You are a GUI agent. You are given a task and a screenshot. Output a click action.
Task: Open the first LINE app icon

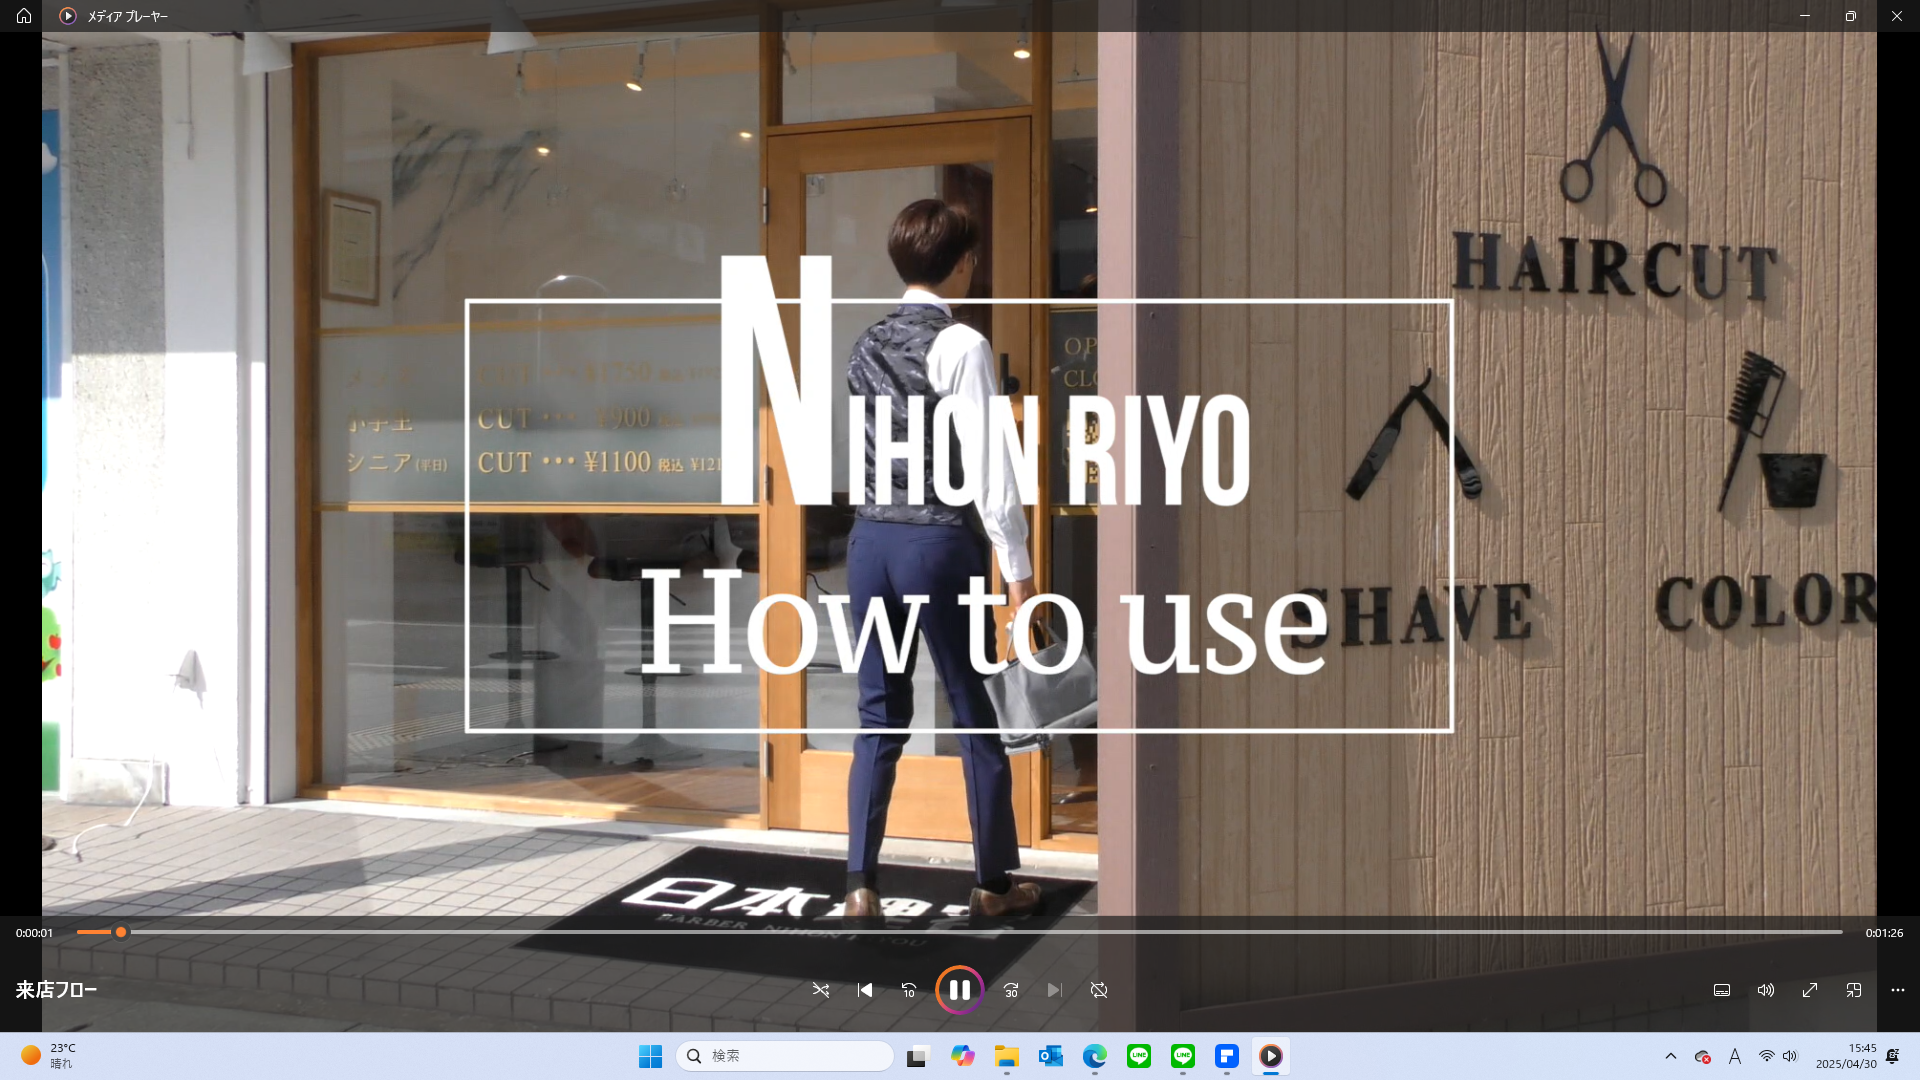tap(1139, 1056)
